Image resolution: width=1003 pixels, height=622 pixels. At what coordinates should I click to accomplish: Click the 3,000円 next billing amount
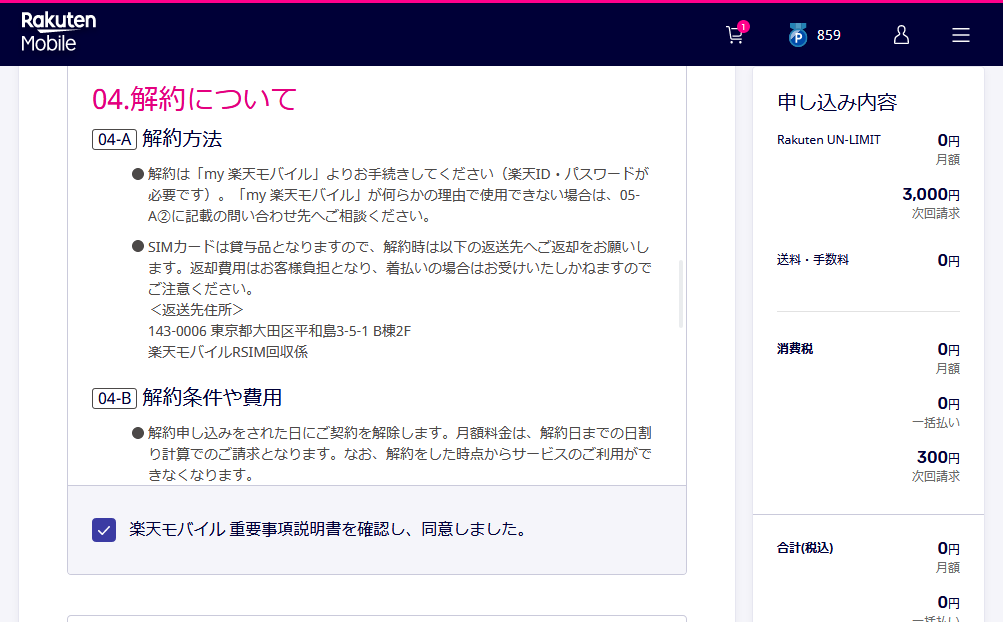coord(931,194)
